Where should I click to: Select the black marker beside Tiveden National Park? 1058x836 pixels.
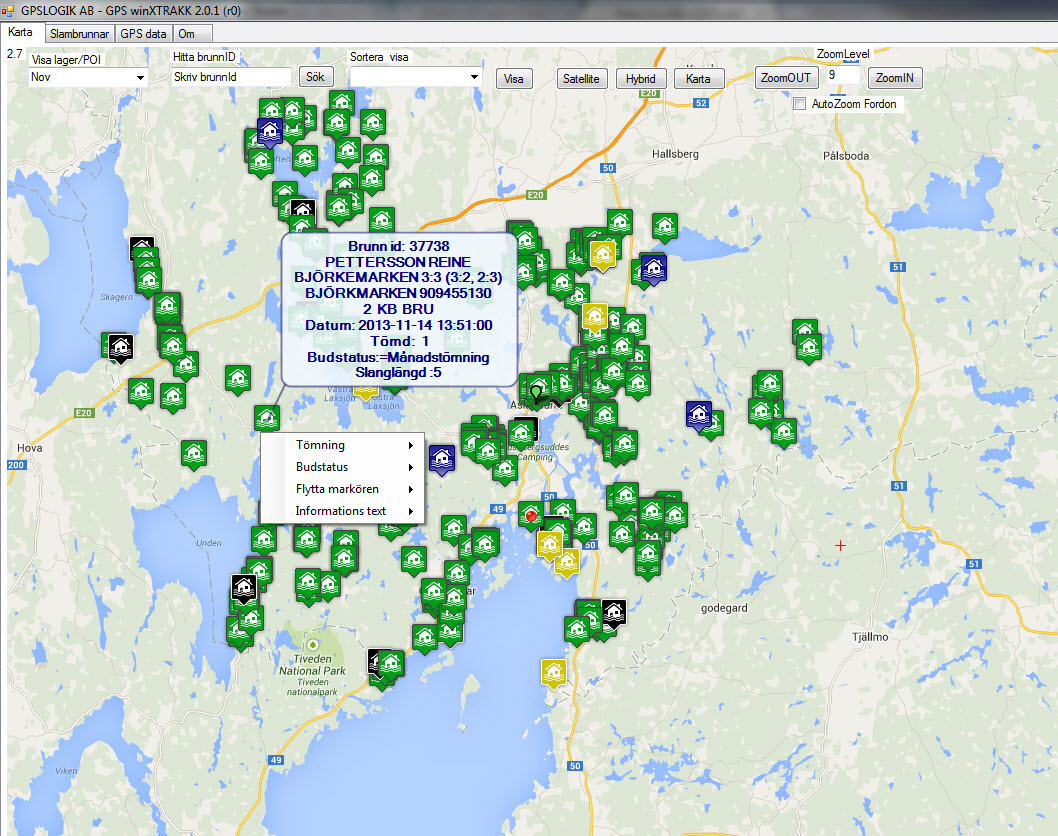click(x=378, y=662)
